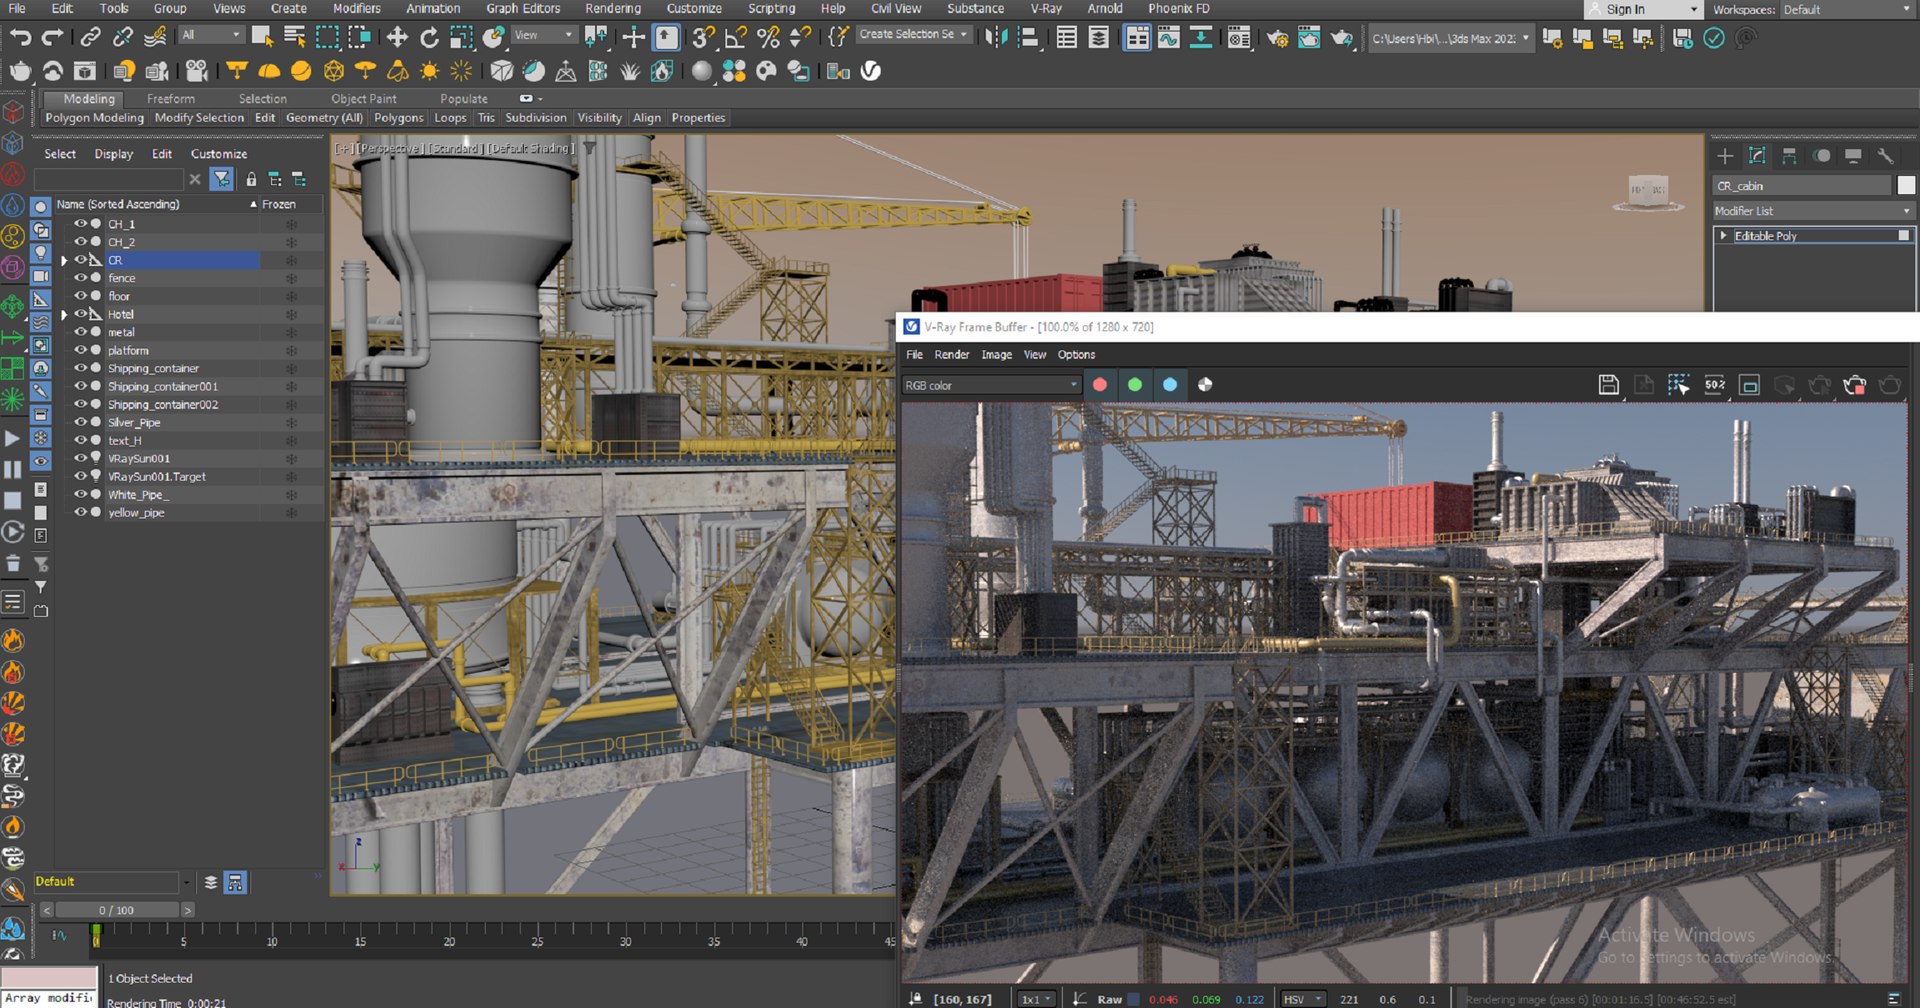Click the V-Ray sun light icon

tap(429, 71)
